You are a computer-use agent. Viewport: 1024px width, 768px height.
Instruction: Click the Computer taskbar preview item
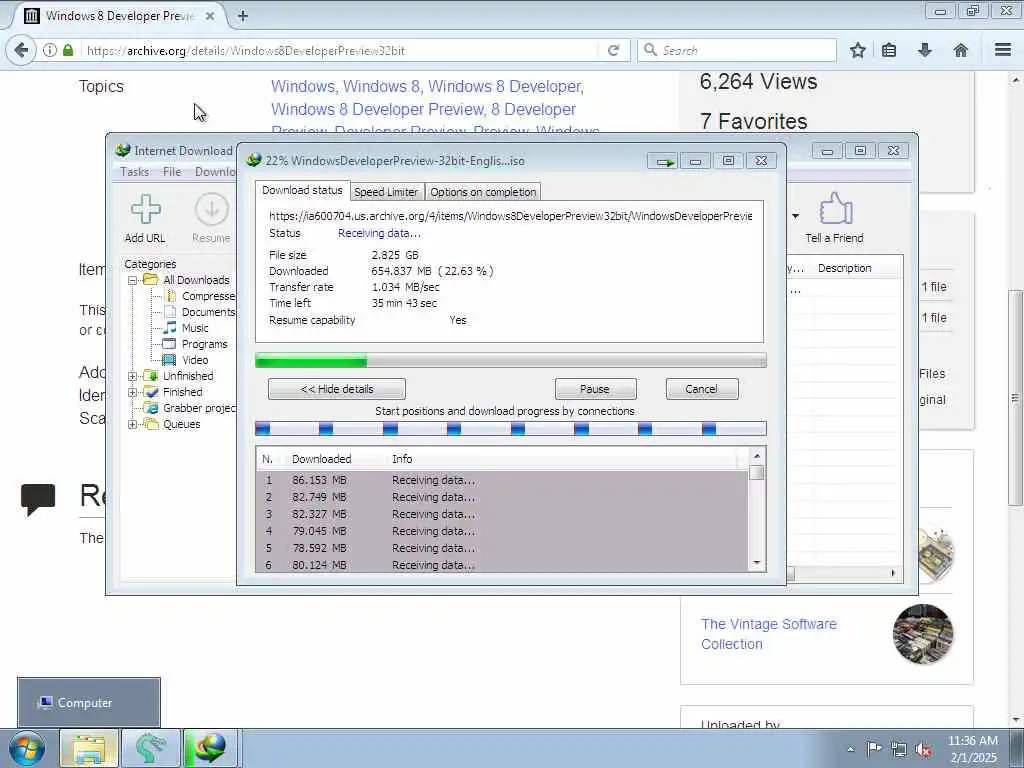(89, 703)
